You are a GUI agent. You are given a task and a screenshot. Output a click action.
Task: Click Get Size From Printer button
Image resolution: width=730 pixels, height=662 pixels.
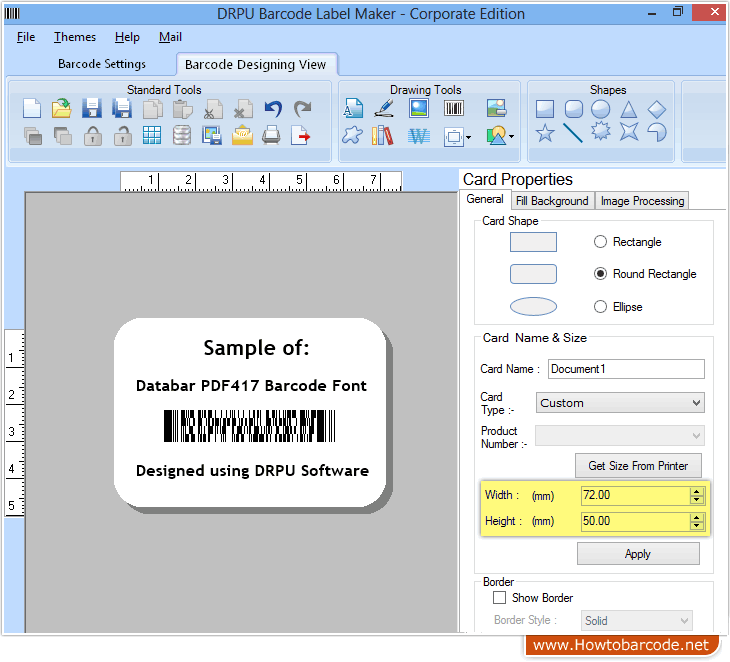tap(638, 466)
